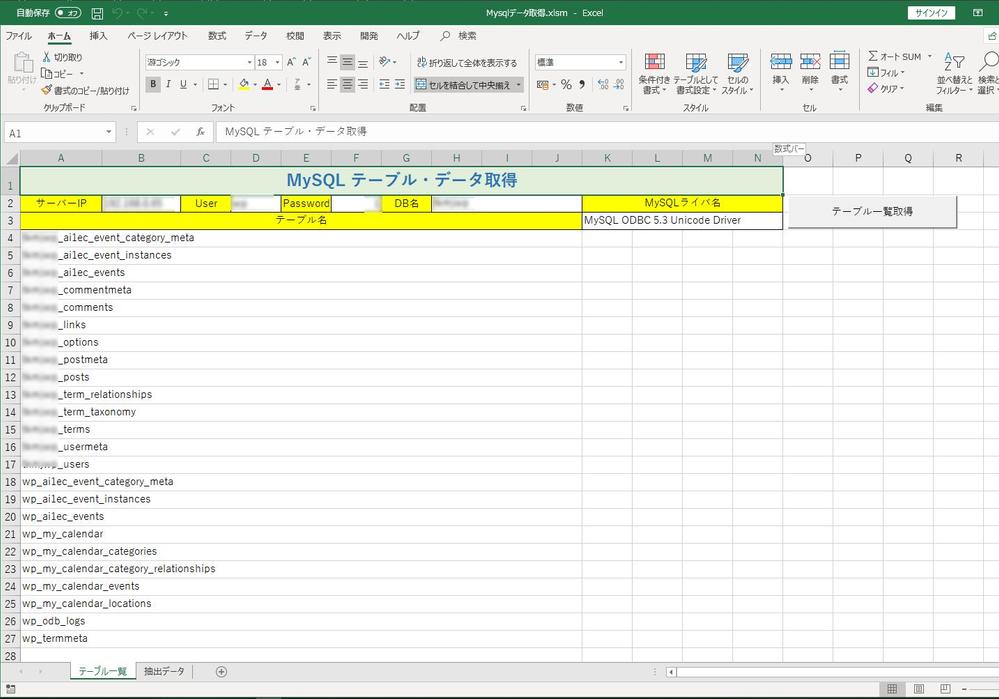This screenshot has width=999, height=699.
Task: Open the Developer (開発) ribbon tab
Action: tap(368, 36)
